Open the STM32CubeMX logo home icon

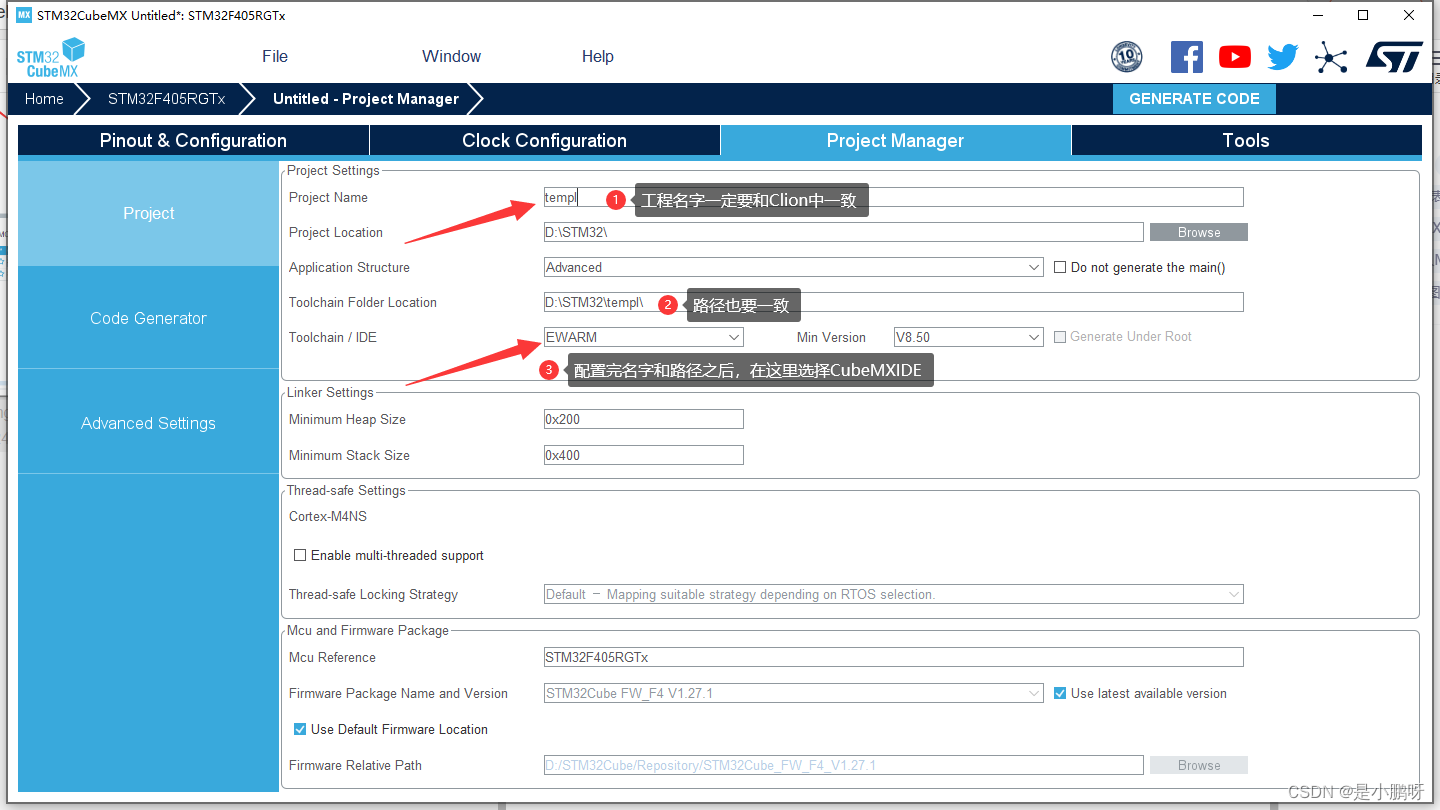[51, 57]
